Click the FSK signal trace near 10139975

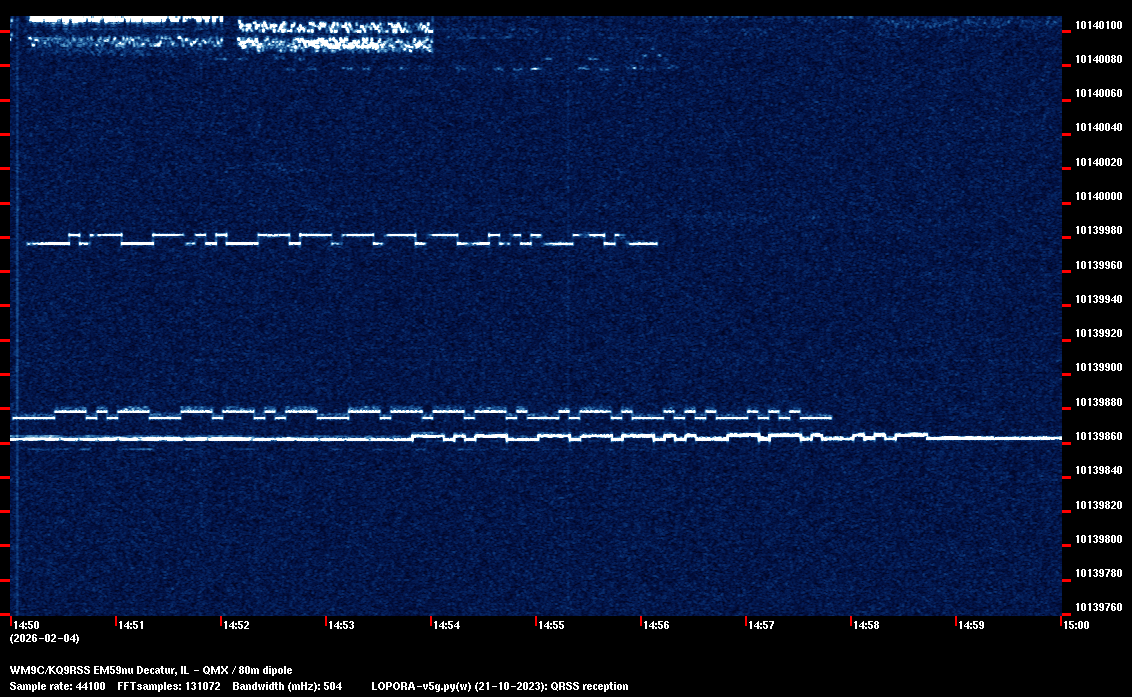pos(340,239)
